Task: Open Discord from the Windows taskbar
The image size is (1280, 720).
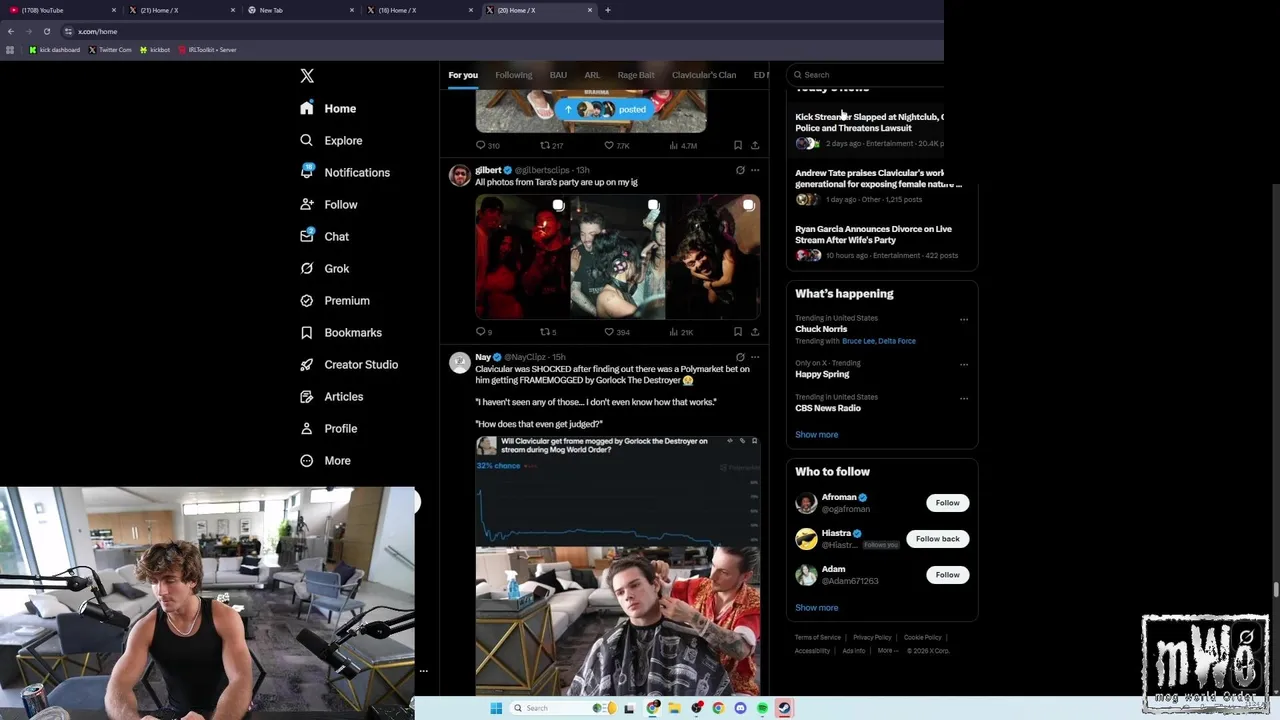Action: pyautogui.click(x=740, y=708)
